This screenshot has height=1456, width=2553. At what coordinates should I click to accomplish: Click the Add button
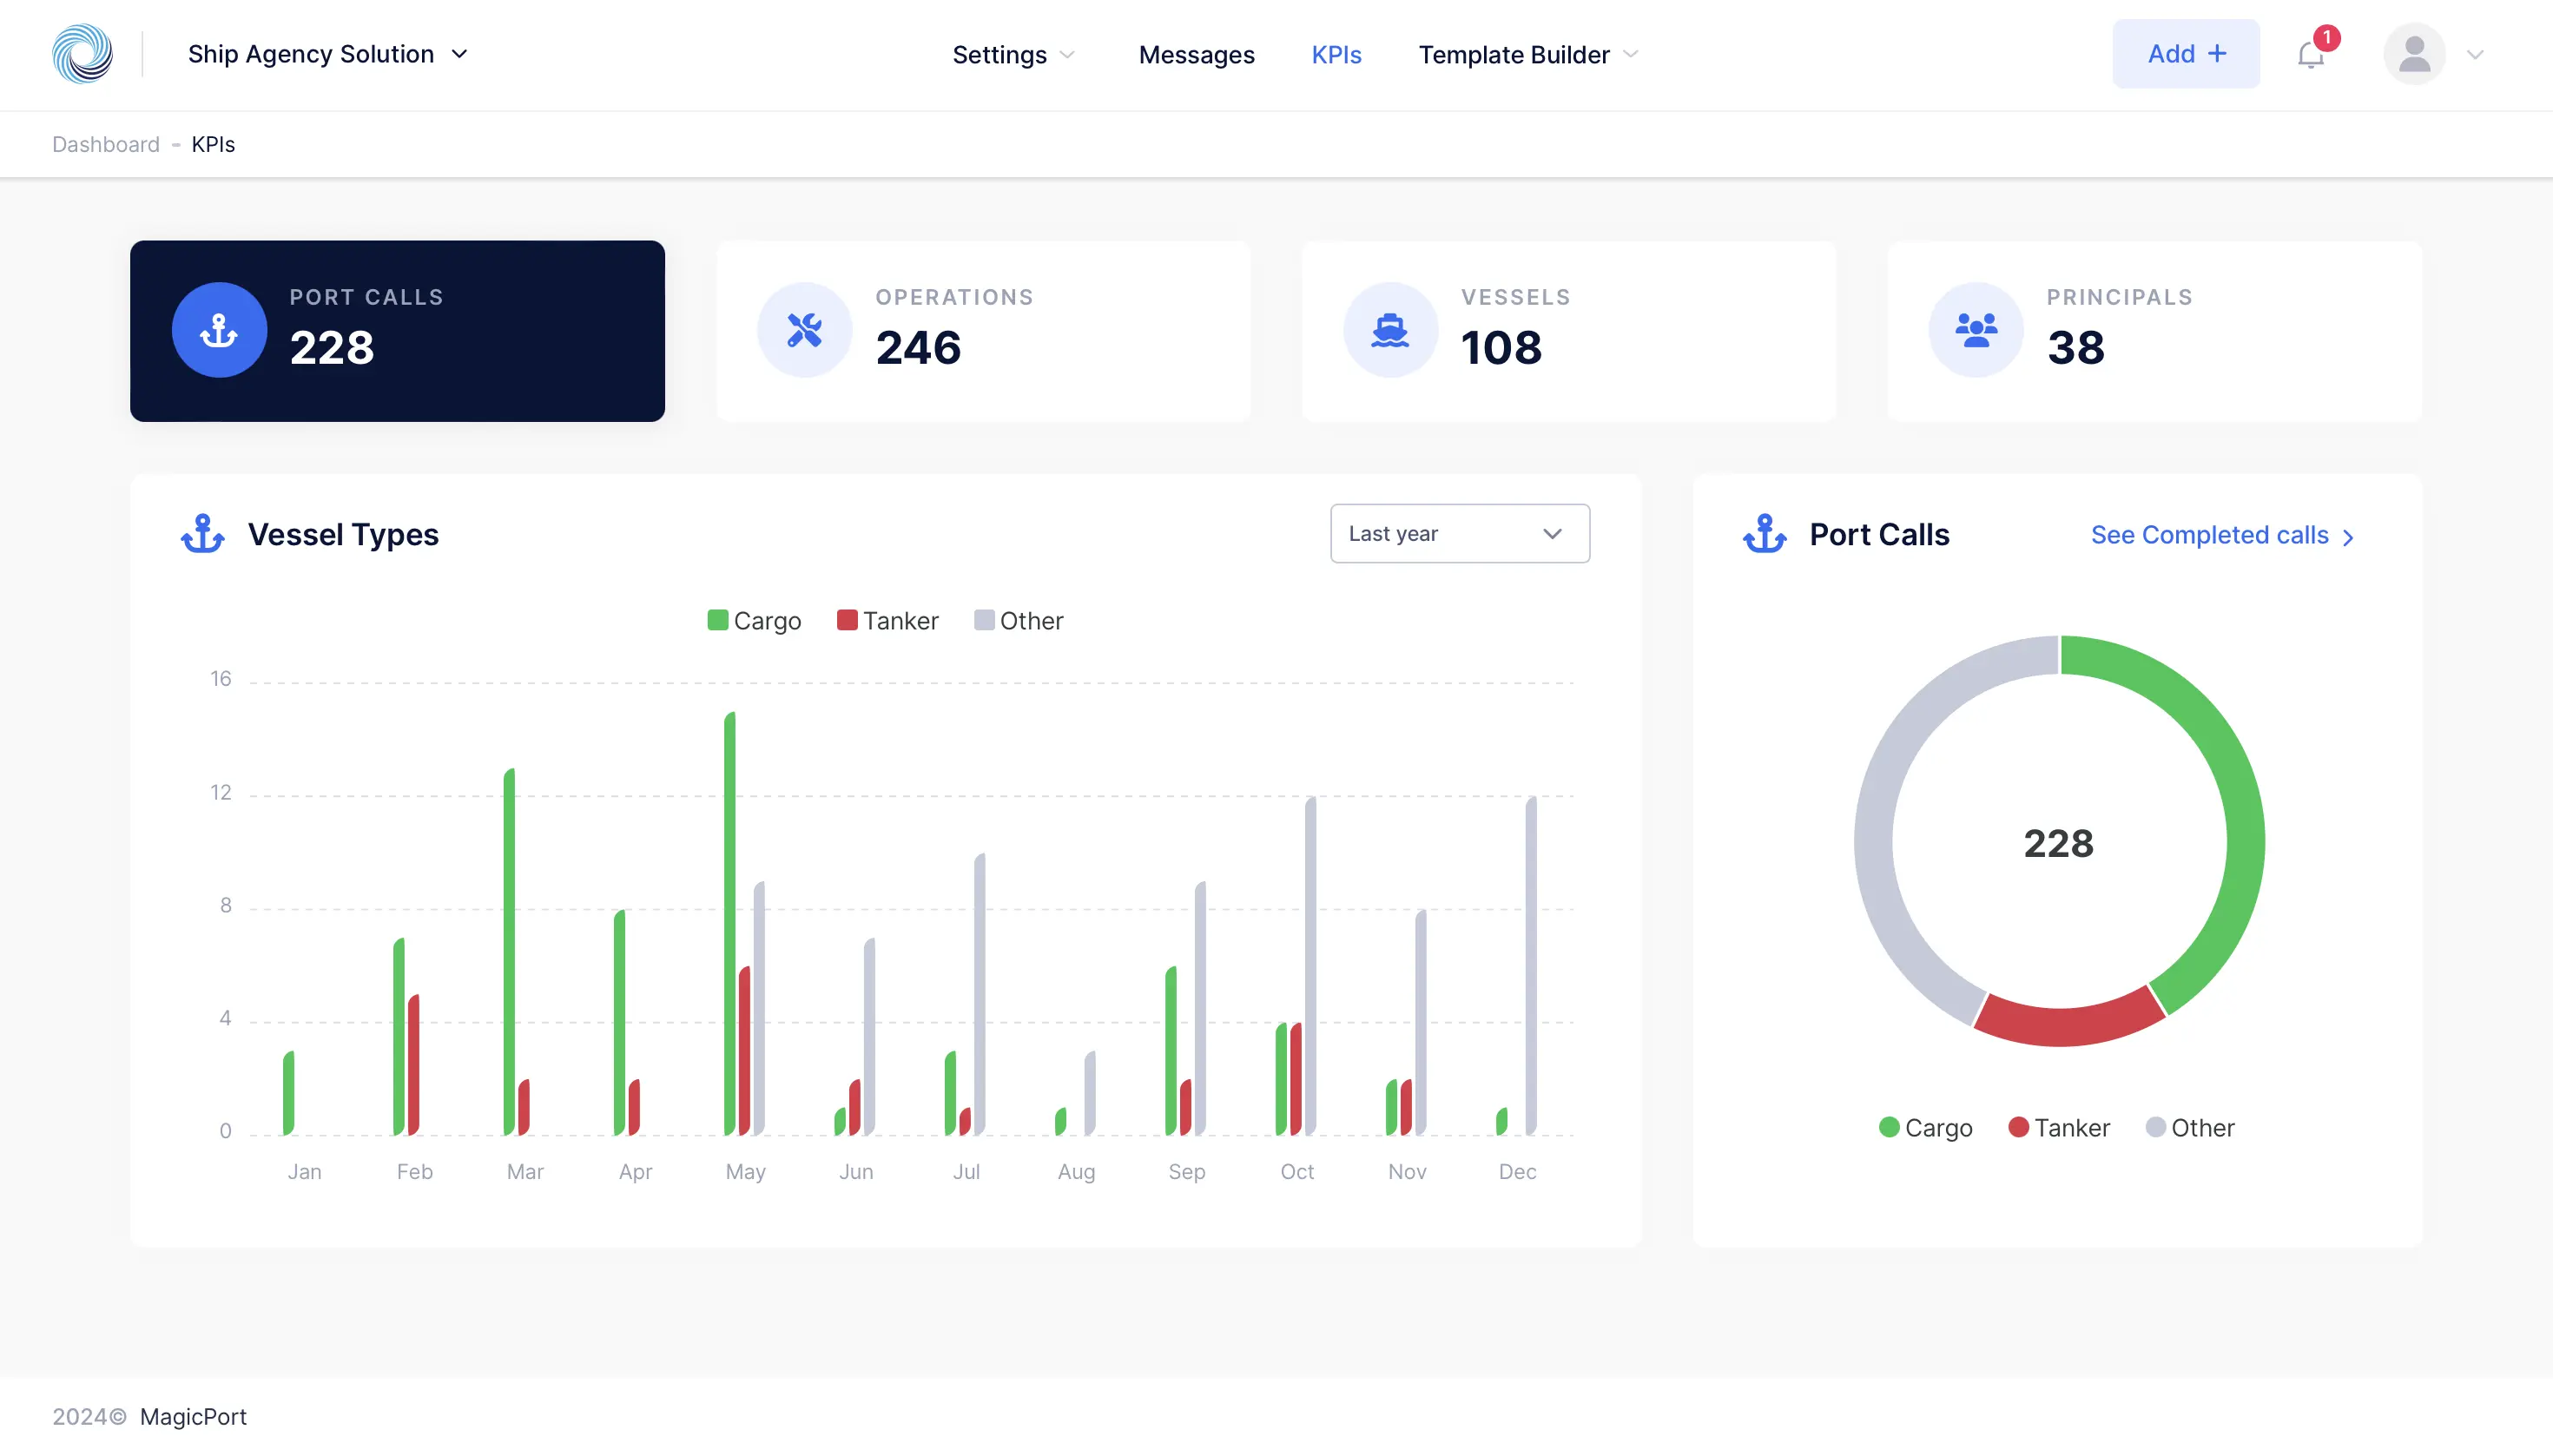(x=2185, y=55)
